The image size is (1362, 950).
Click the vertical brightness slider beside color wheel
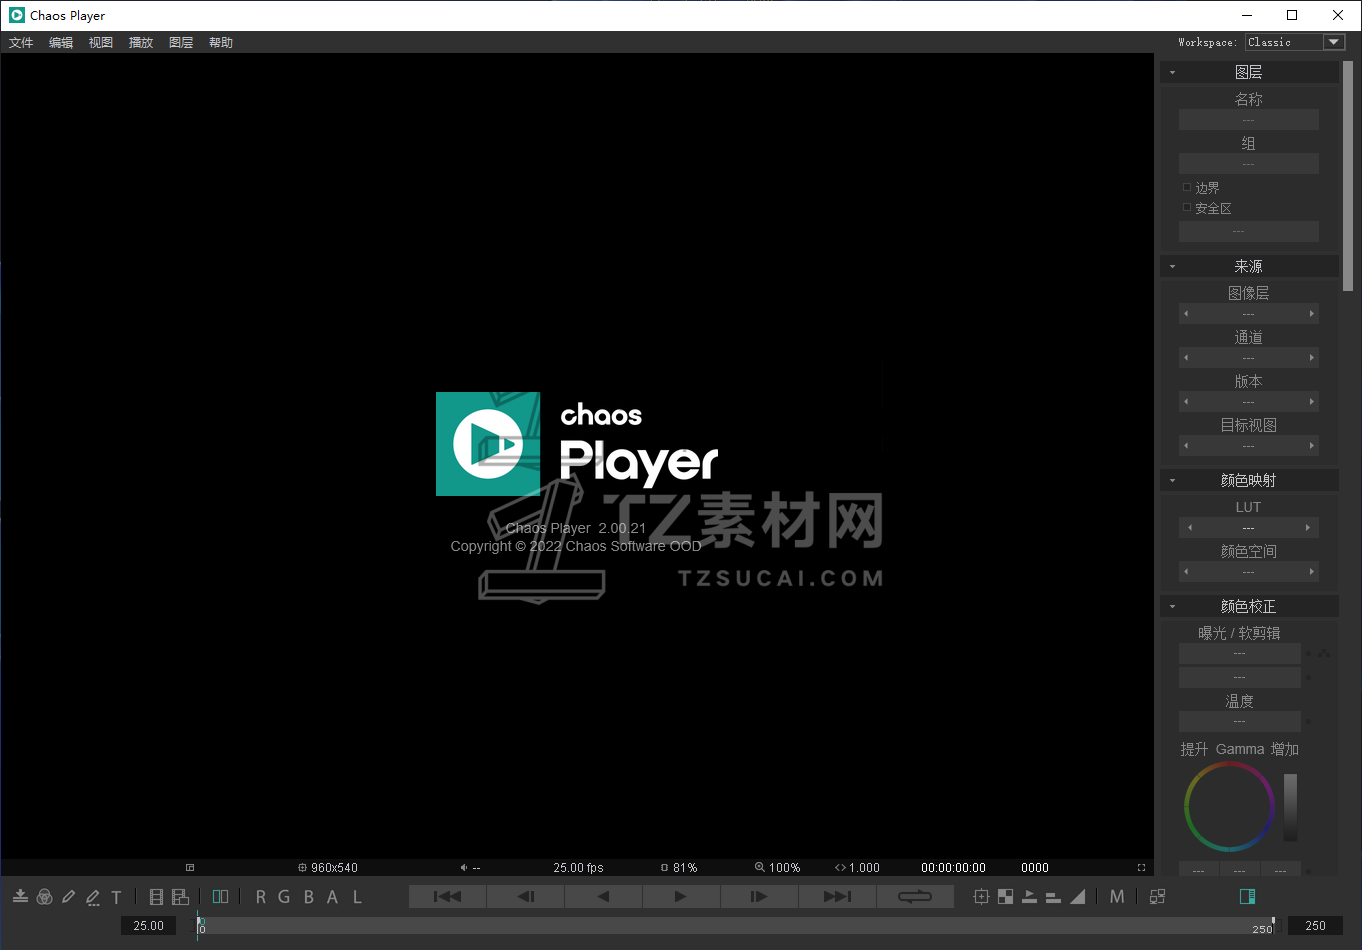(x=1291, y=807)
